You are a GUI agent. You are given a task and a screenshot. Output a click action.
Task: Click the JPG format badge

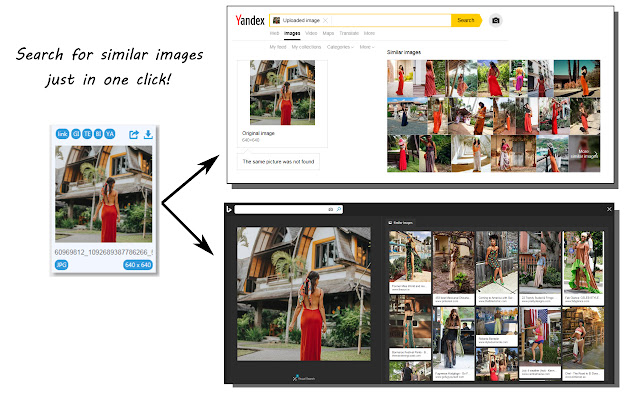point(61,265)
